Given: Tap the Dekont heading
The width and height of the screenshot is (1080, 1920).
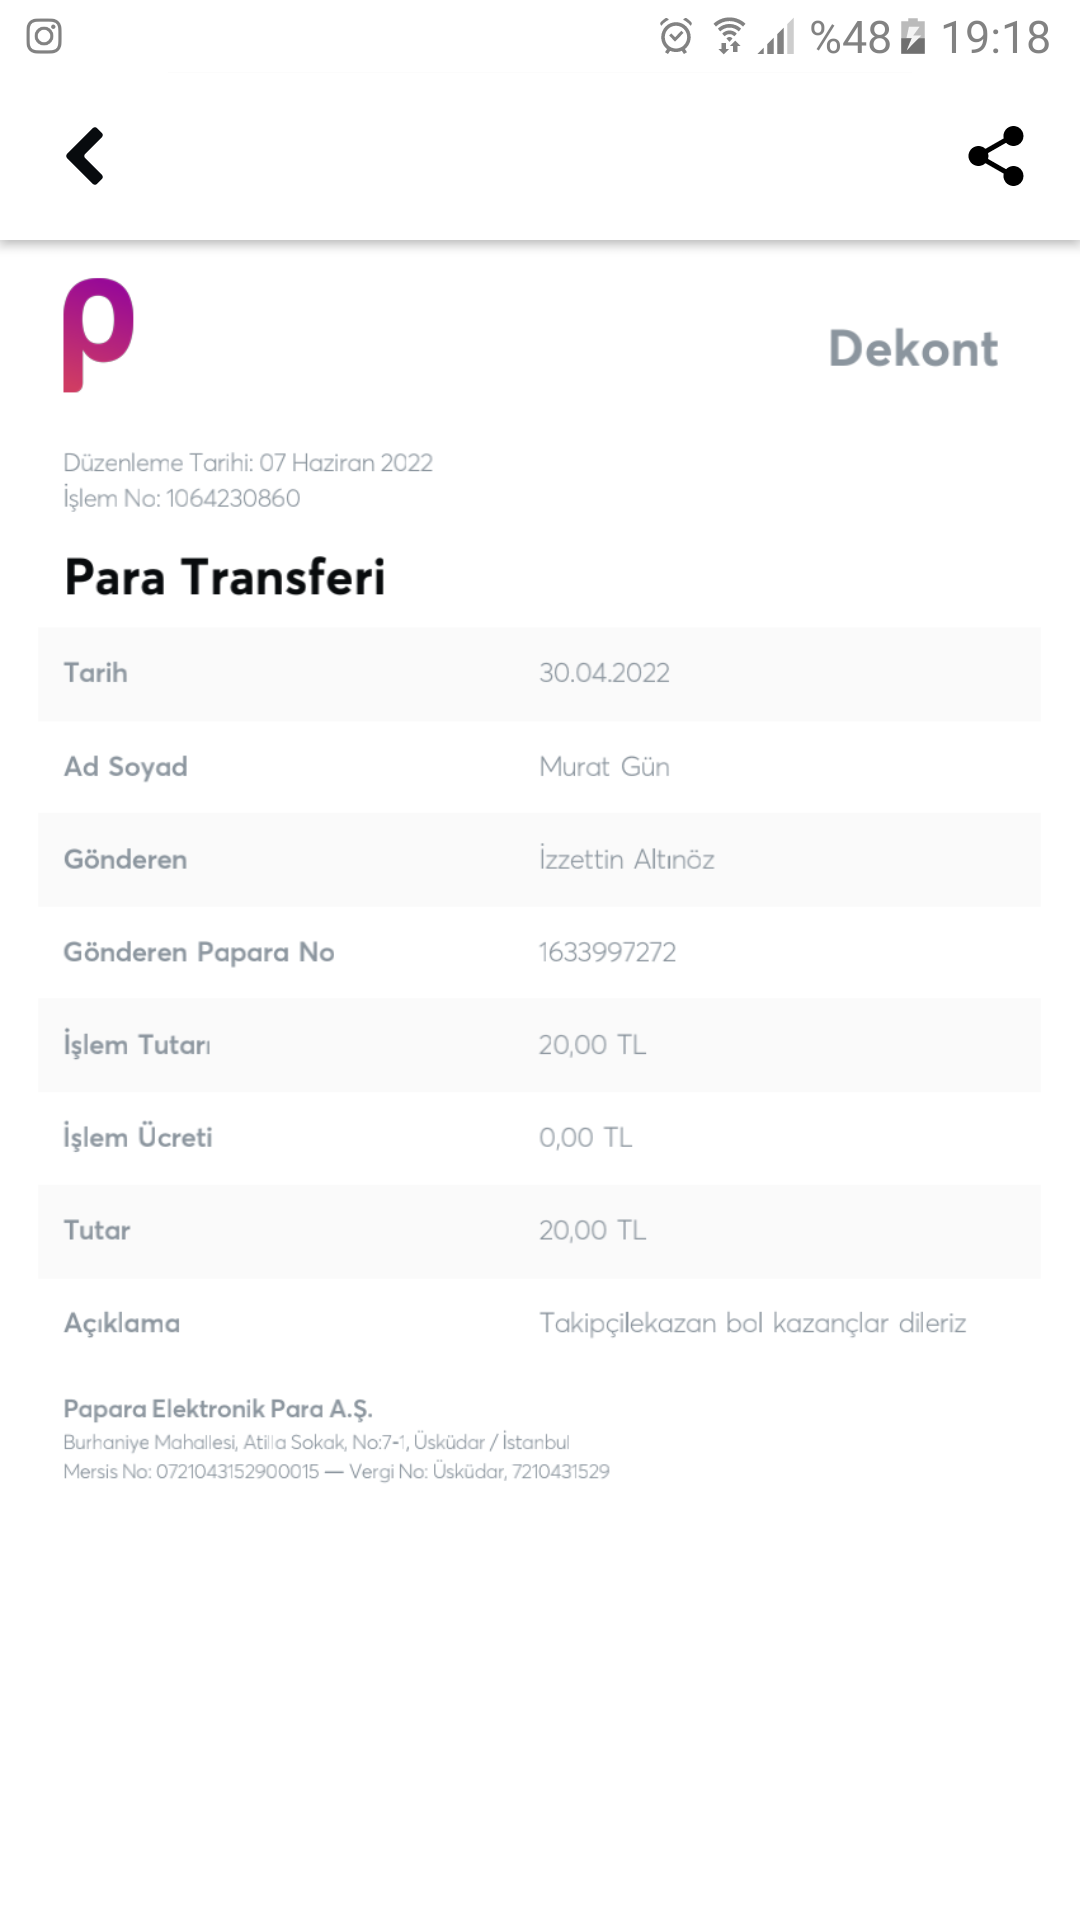Looking at the screenshot, I should coord(913,349).
